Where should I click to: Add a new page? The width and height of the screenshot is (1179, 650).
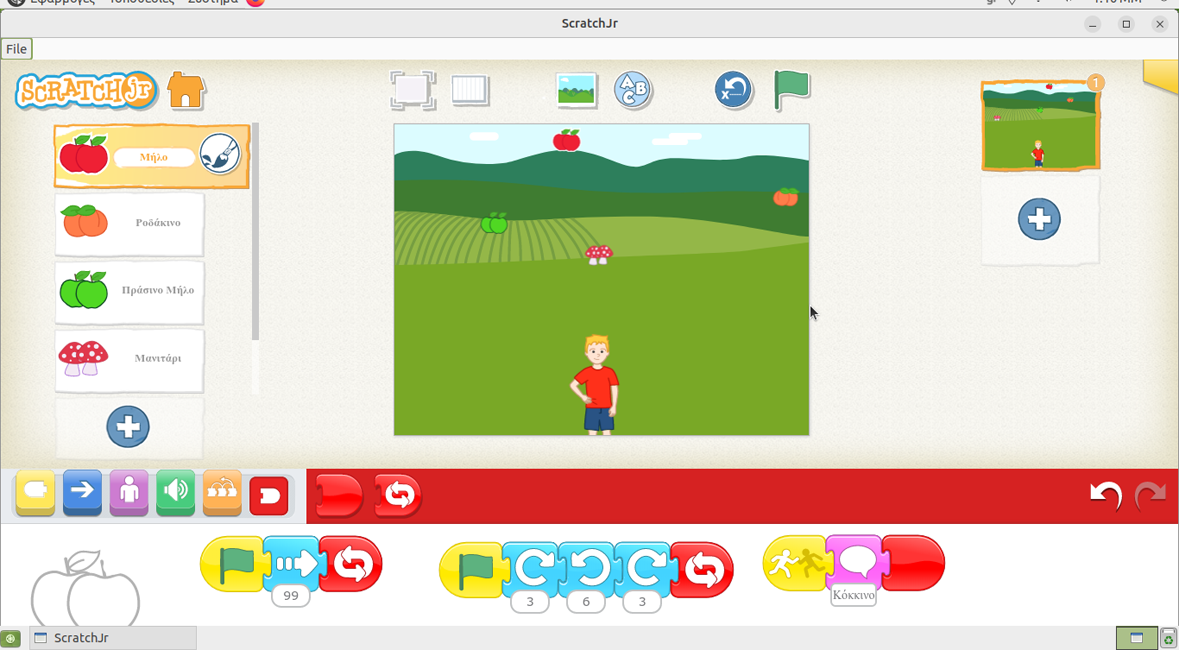pyautogui.click(x=1039, y=219)
